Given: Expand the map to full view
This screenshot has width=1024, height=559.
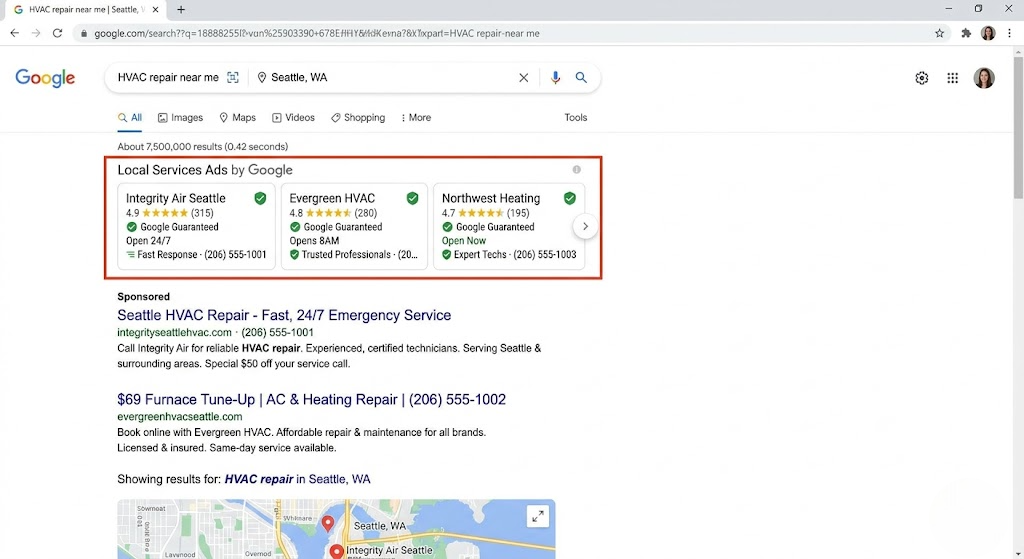Looking at the screenshot, I should (537, 517).
